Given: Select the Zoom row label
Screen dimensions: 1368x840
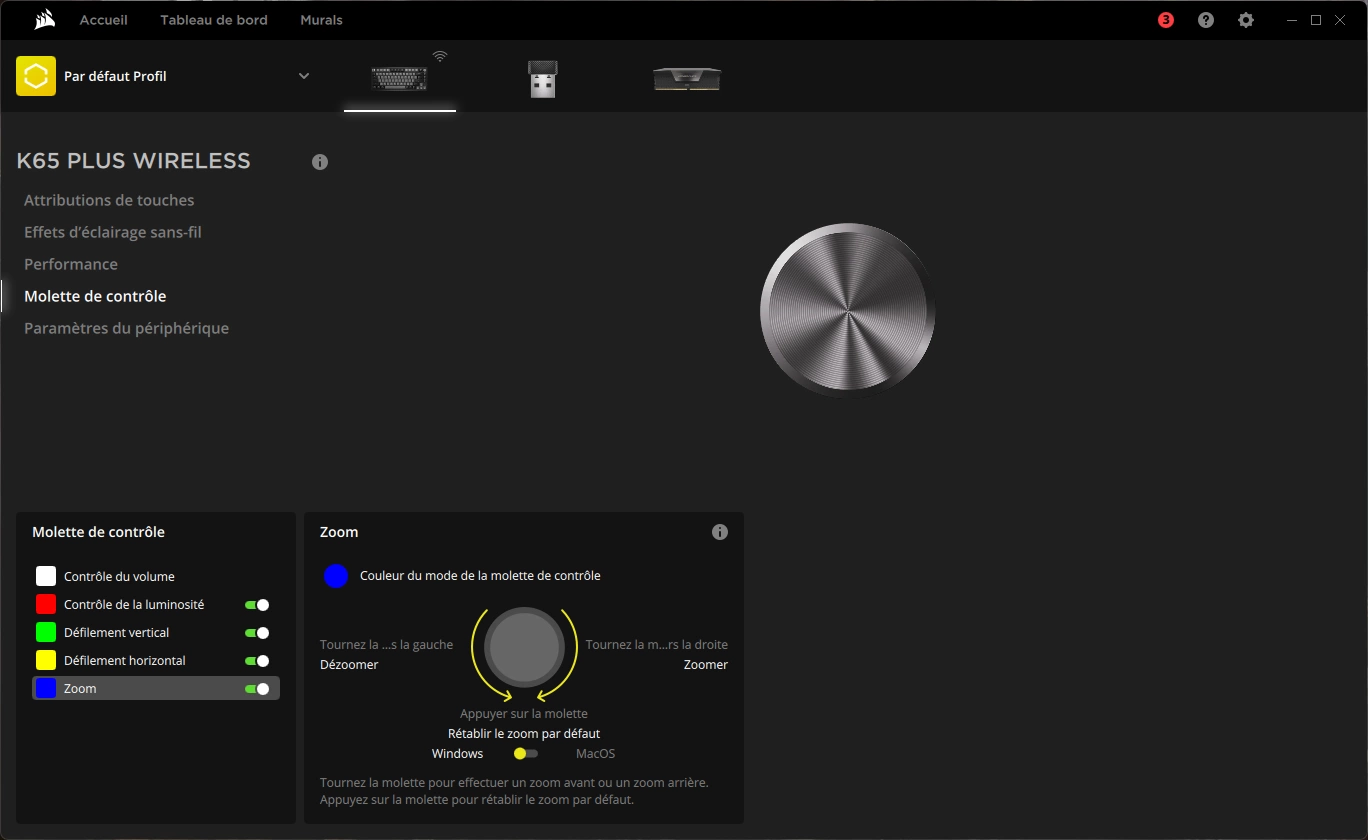Looking at the screenshot, I should coord(80,689).
